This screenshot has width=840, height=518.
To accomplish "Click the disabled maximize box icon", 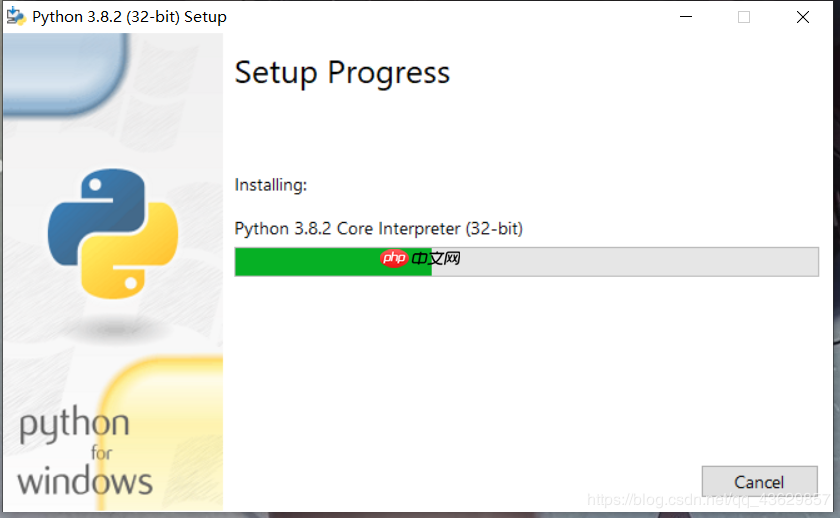I will pos(744,17).
